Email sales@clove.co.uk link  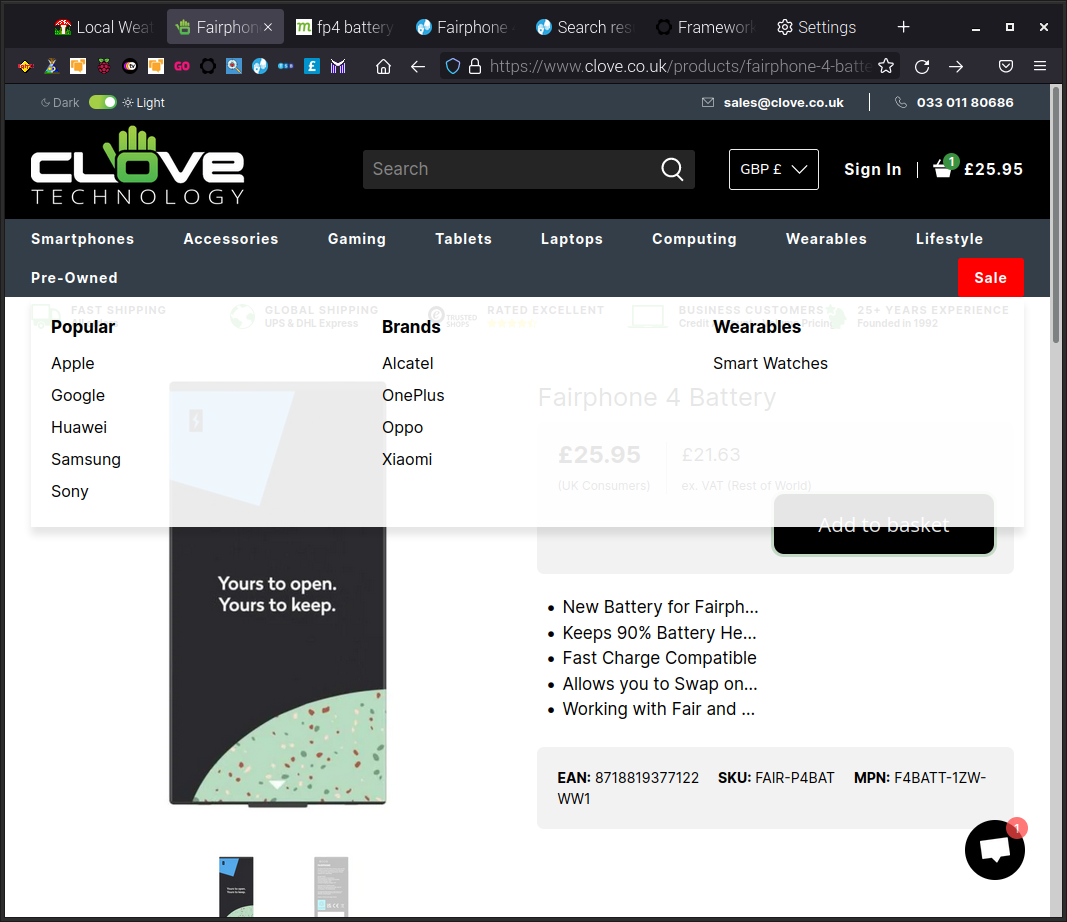[783, 102]
